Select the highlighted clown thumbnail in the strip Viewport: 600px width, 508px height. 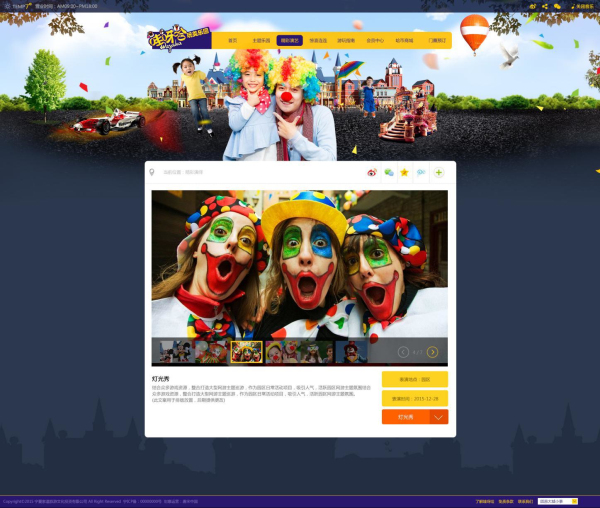(x=246, y=352)
